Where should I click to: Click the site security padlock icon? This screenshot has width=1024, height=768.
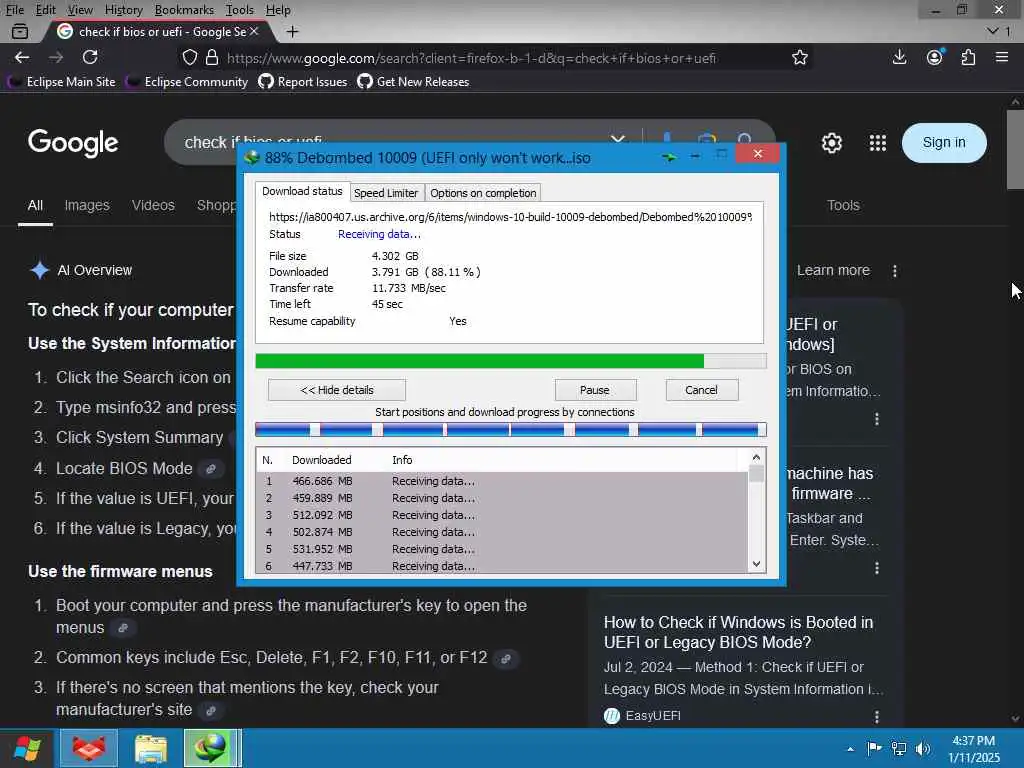(212, 57)
